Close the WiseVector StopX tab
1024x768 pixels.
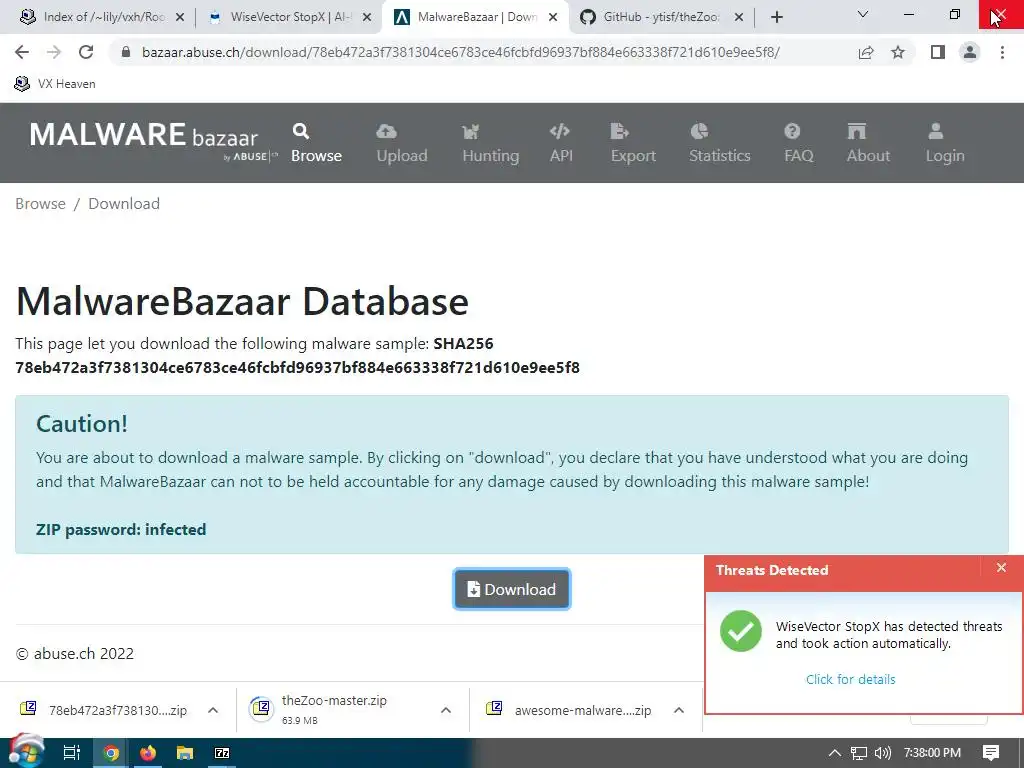tap(367, 18)
